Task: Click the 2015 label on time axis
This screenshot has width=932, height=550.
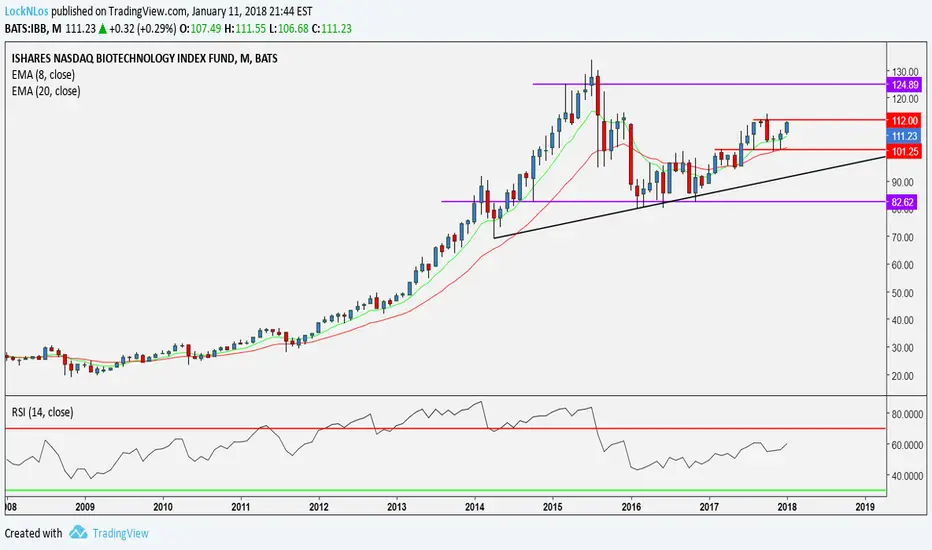Action: [x=553, y=507]
